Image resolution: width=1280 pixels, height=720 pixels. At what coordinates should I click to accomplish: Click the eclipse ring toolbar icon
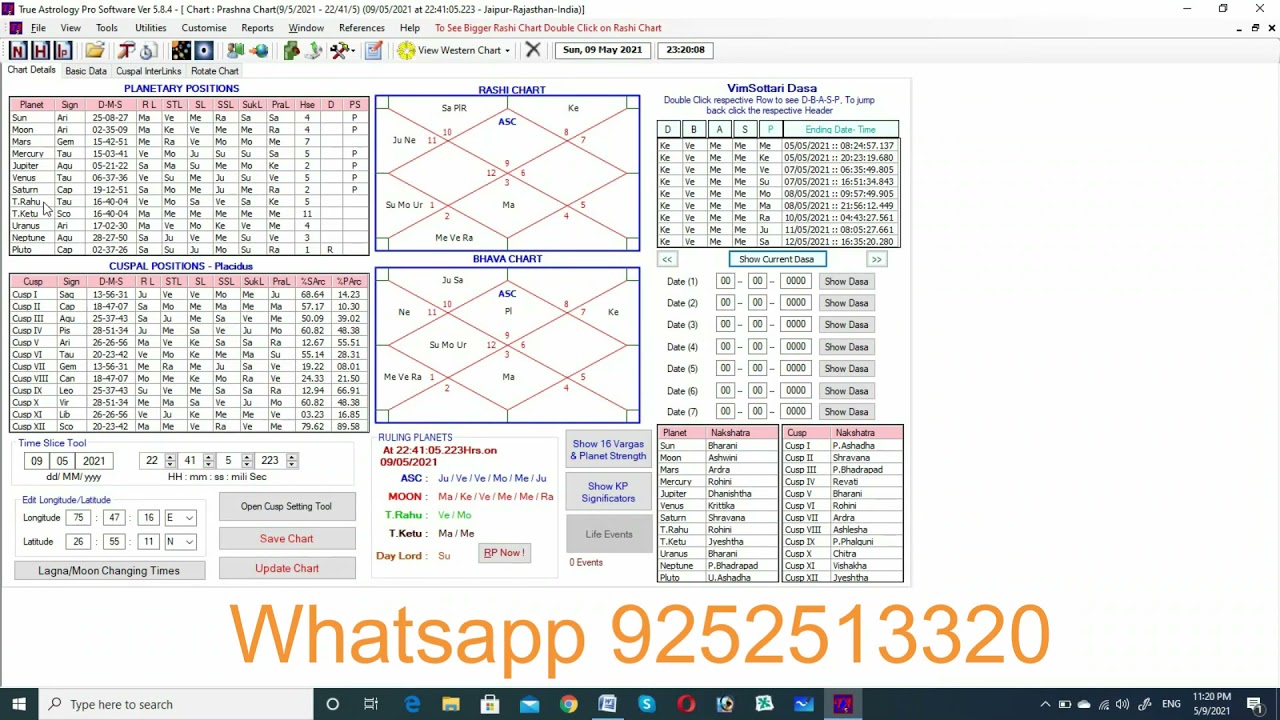(203, 50)
